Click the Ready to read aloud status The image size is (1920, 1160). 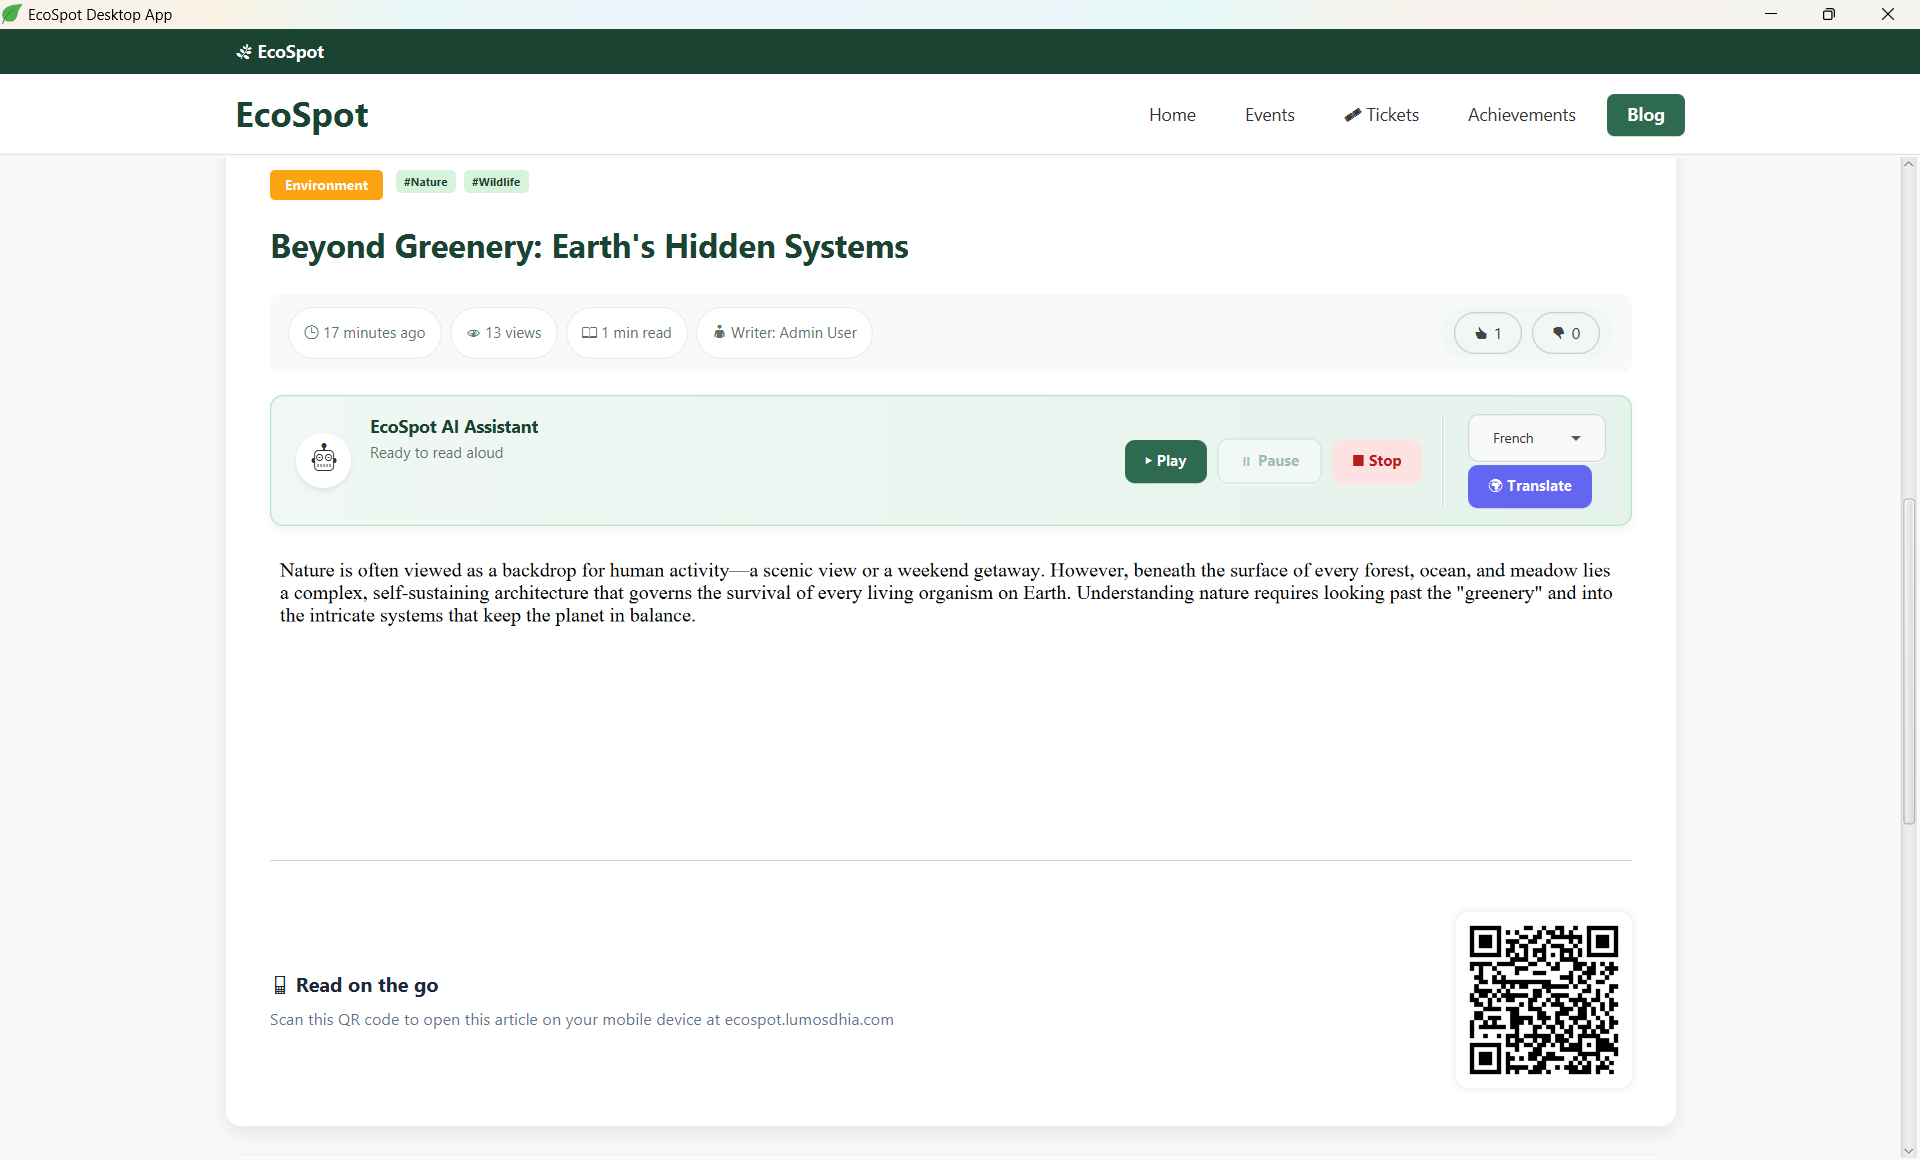click(x=437, y=453)
